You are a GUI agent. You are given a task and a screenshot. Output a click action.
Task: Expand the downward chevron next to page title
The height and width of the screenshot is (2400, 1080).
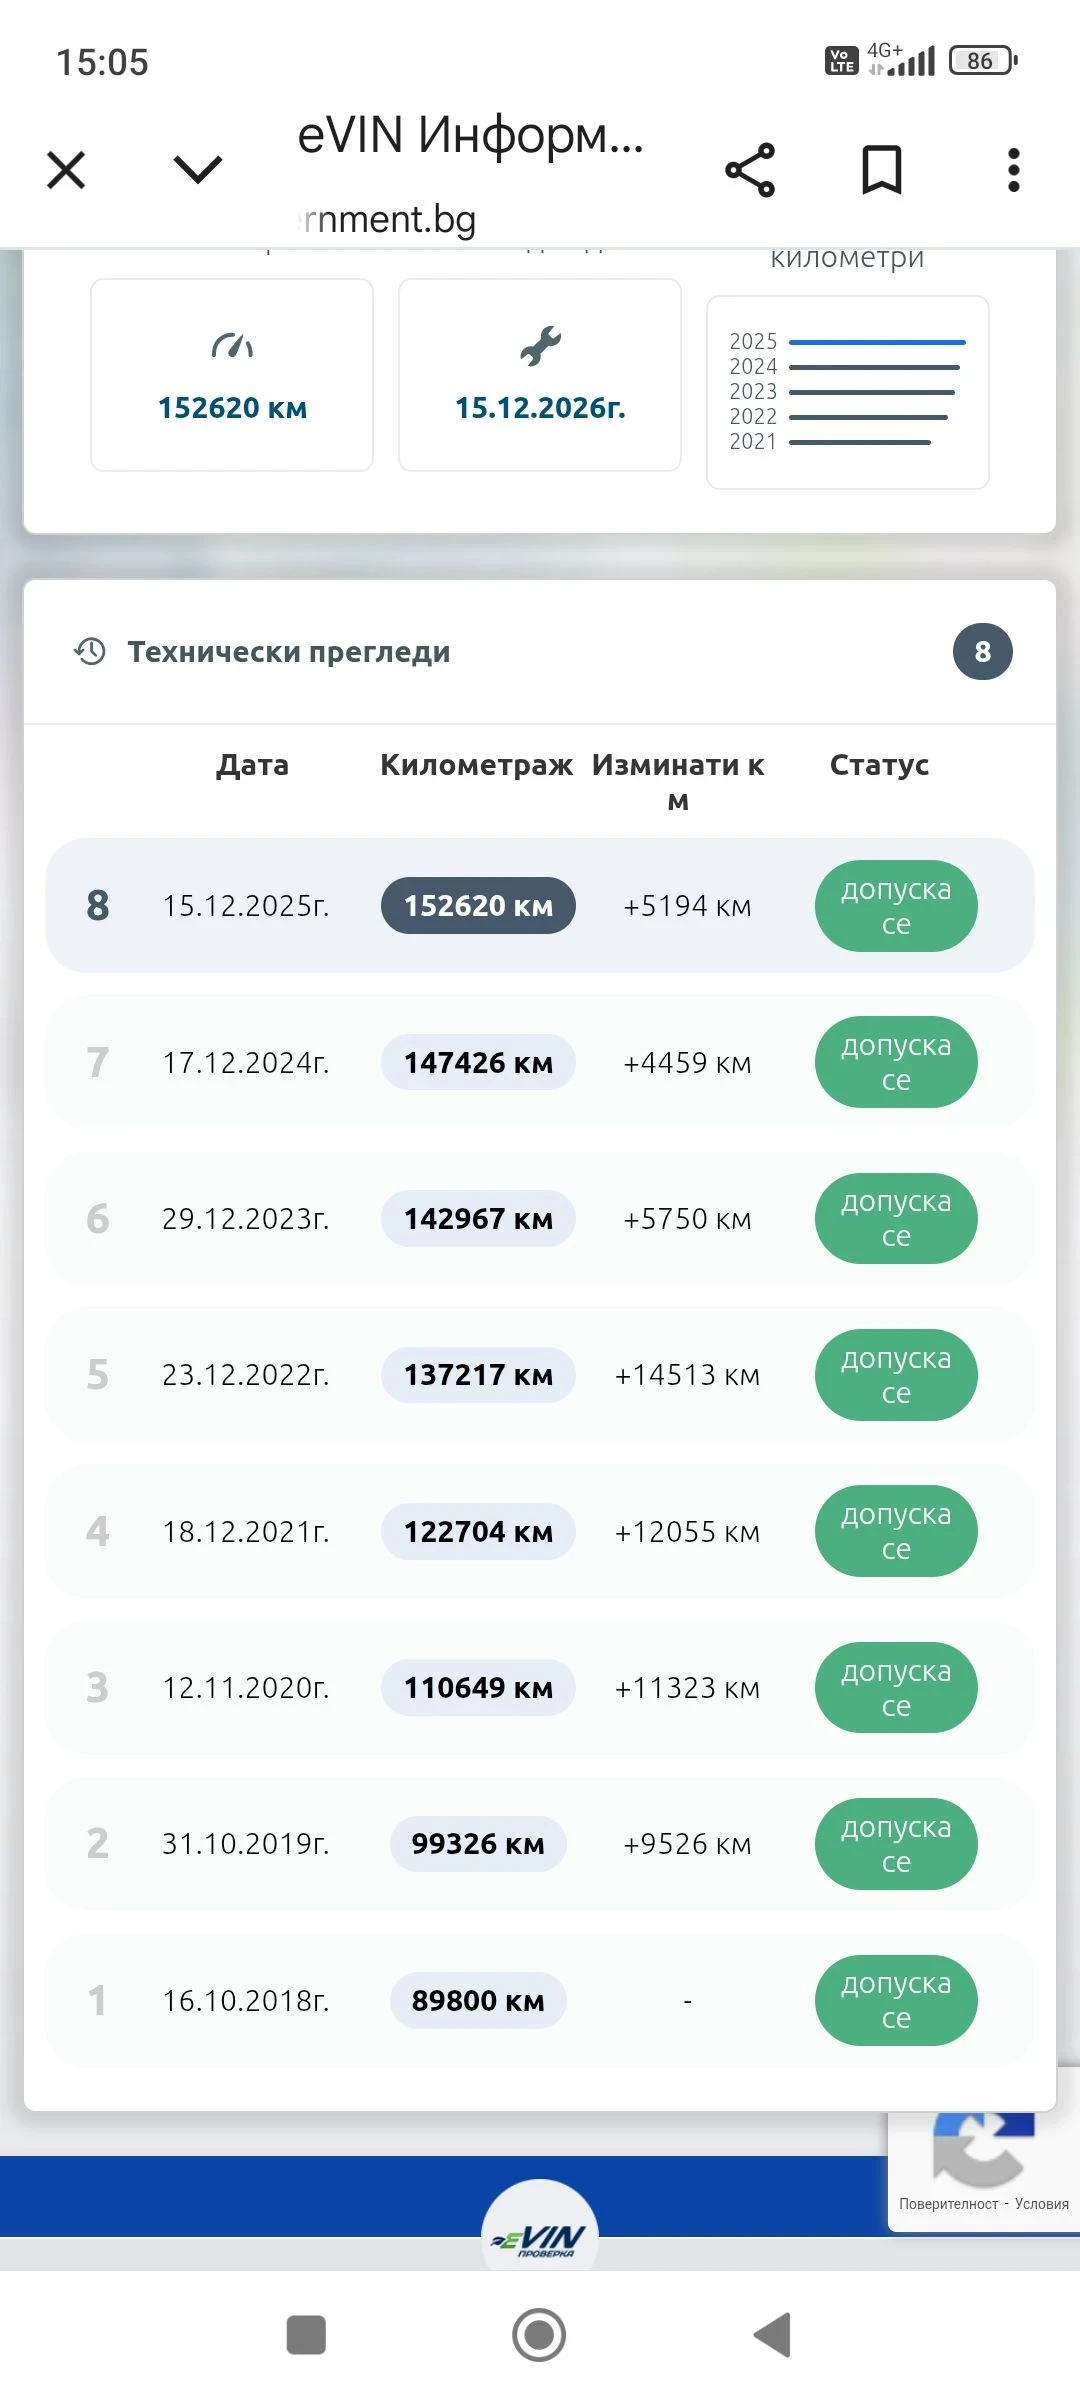[197, 169]
